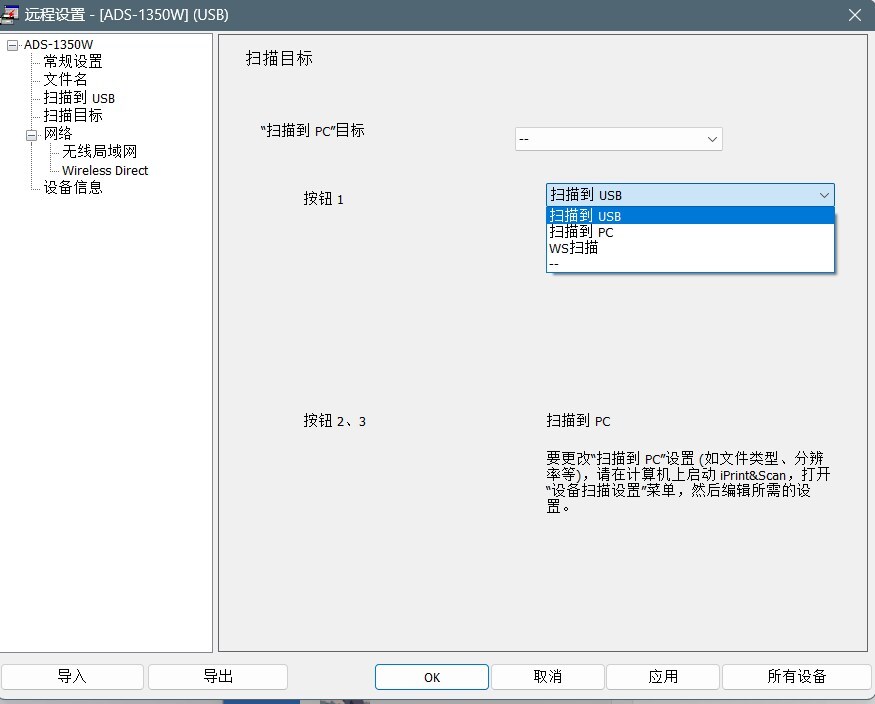Choose 扫描到 USB from dropdown list
Screen dimensions: 875x704
click(x=689, y=216)
